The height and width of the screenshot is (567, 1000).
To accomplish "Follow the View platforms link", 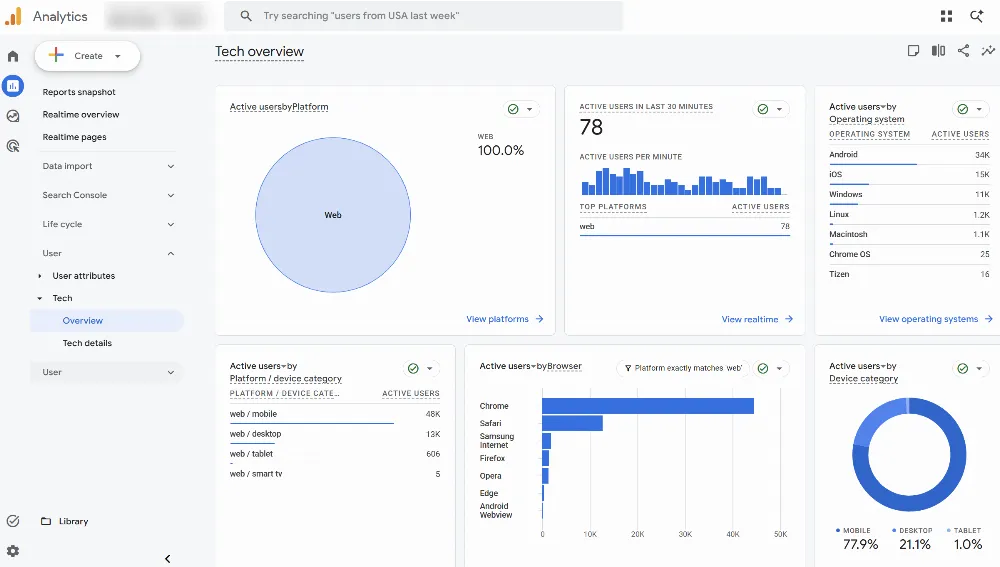I will click(x=504, y=319).
